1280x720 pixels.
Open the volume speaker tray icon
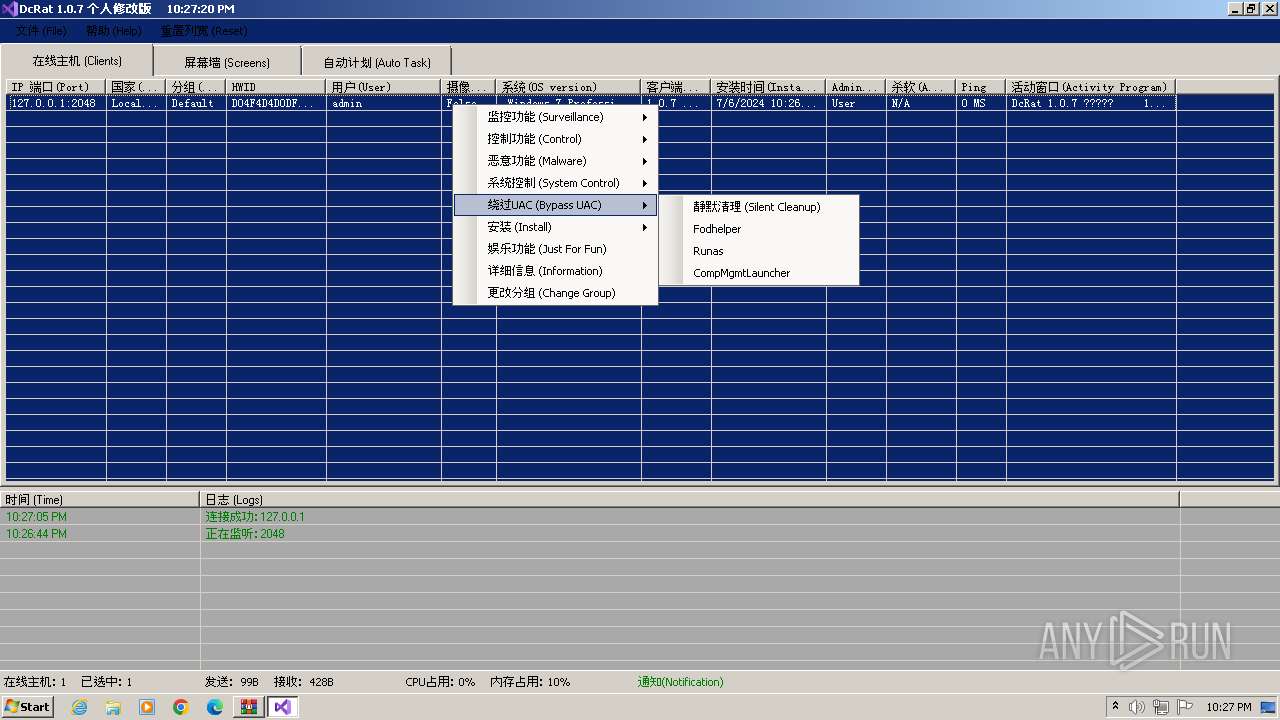point(1137,707)
